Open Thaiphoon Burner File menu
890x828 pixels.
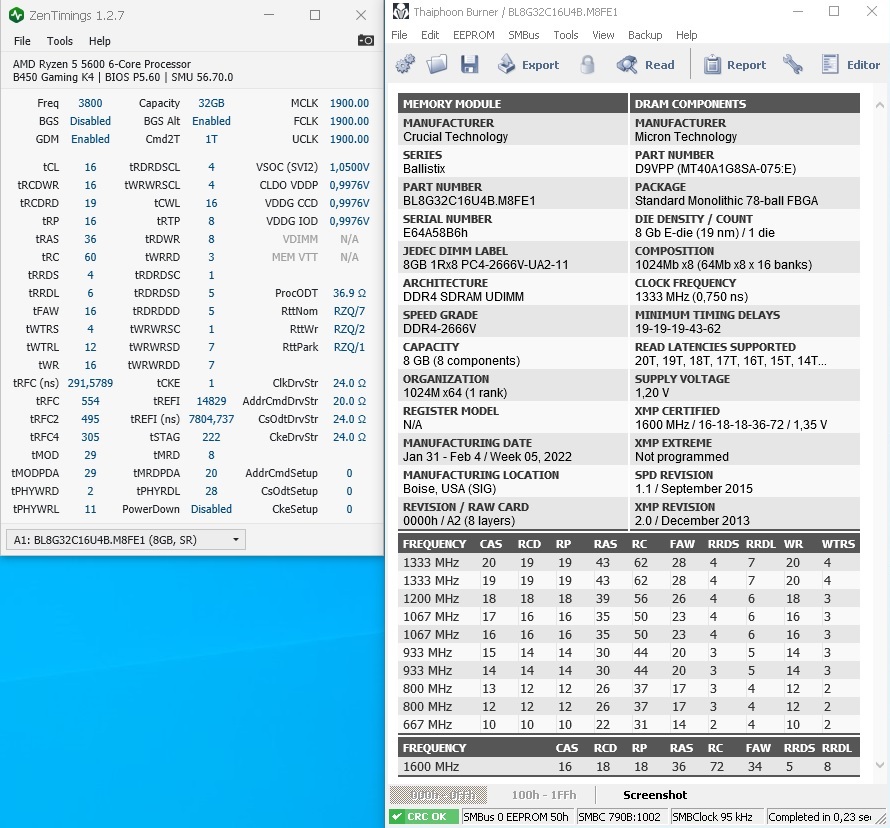pyautogui.click(x=399, y=35)
